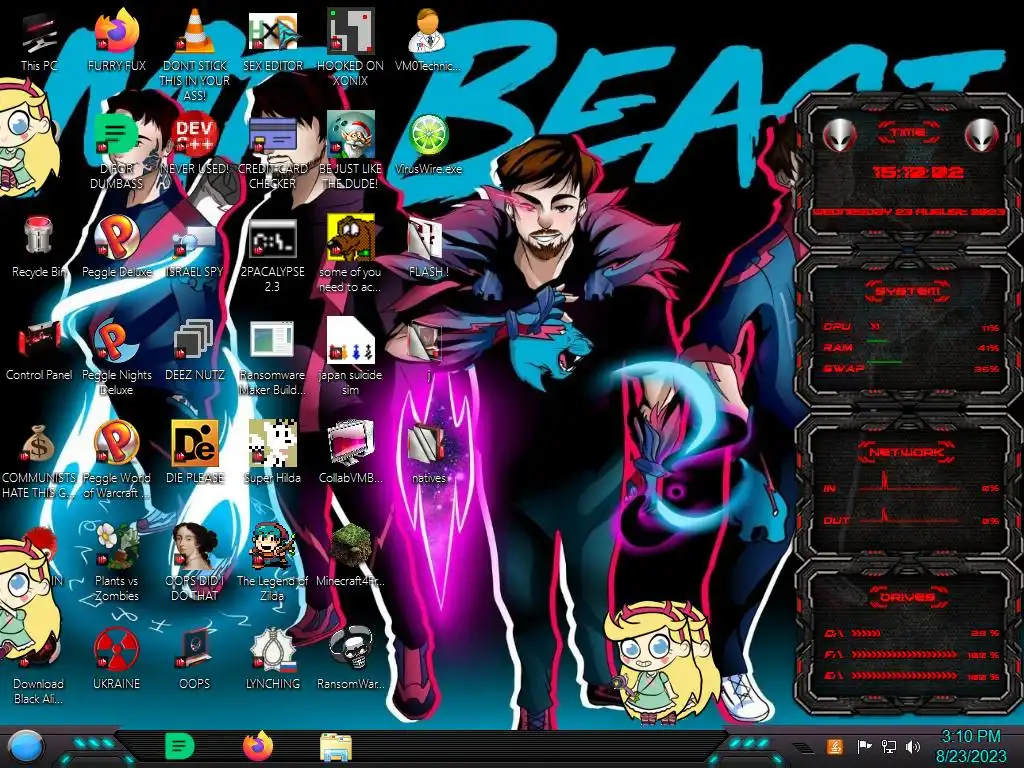The height and width of the screenshot is (768, 1024).
Task: Click the COMMUNISTS HATE THIS money bag icon
Action: (39, 461)
